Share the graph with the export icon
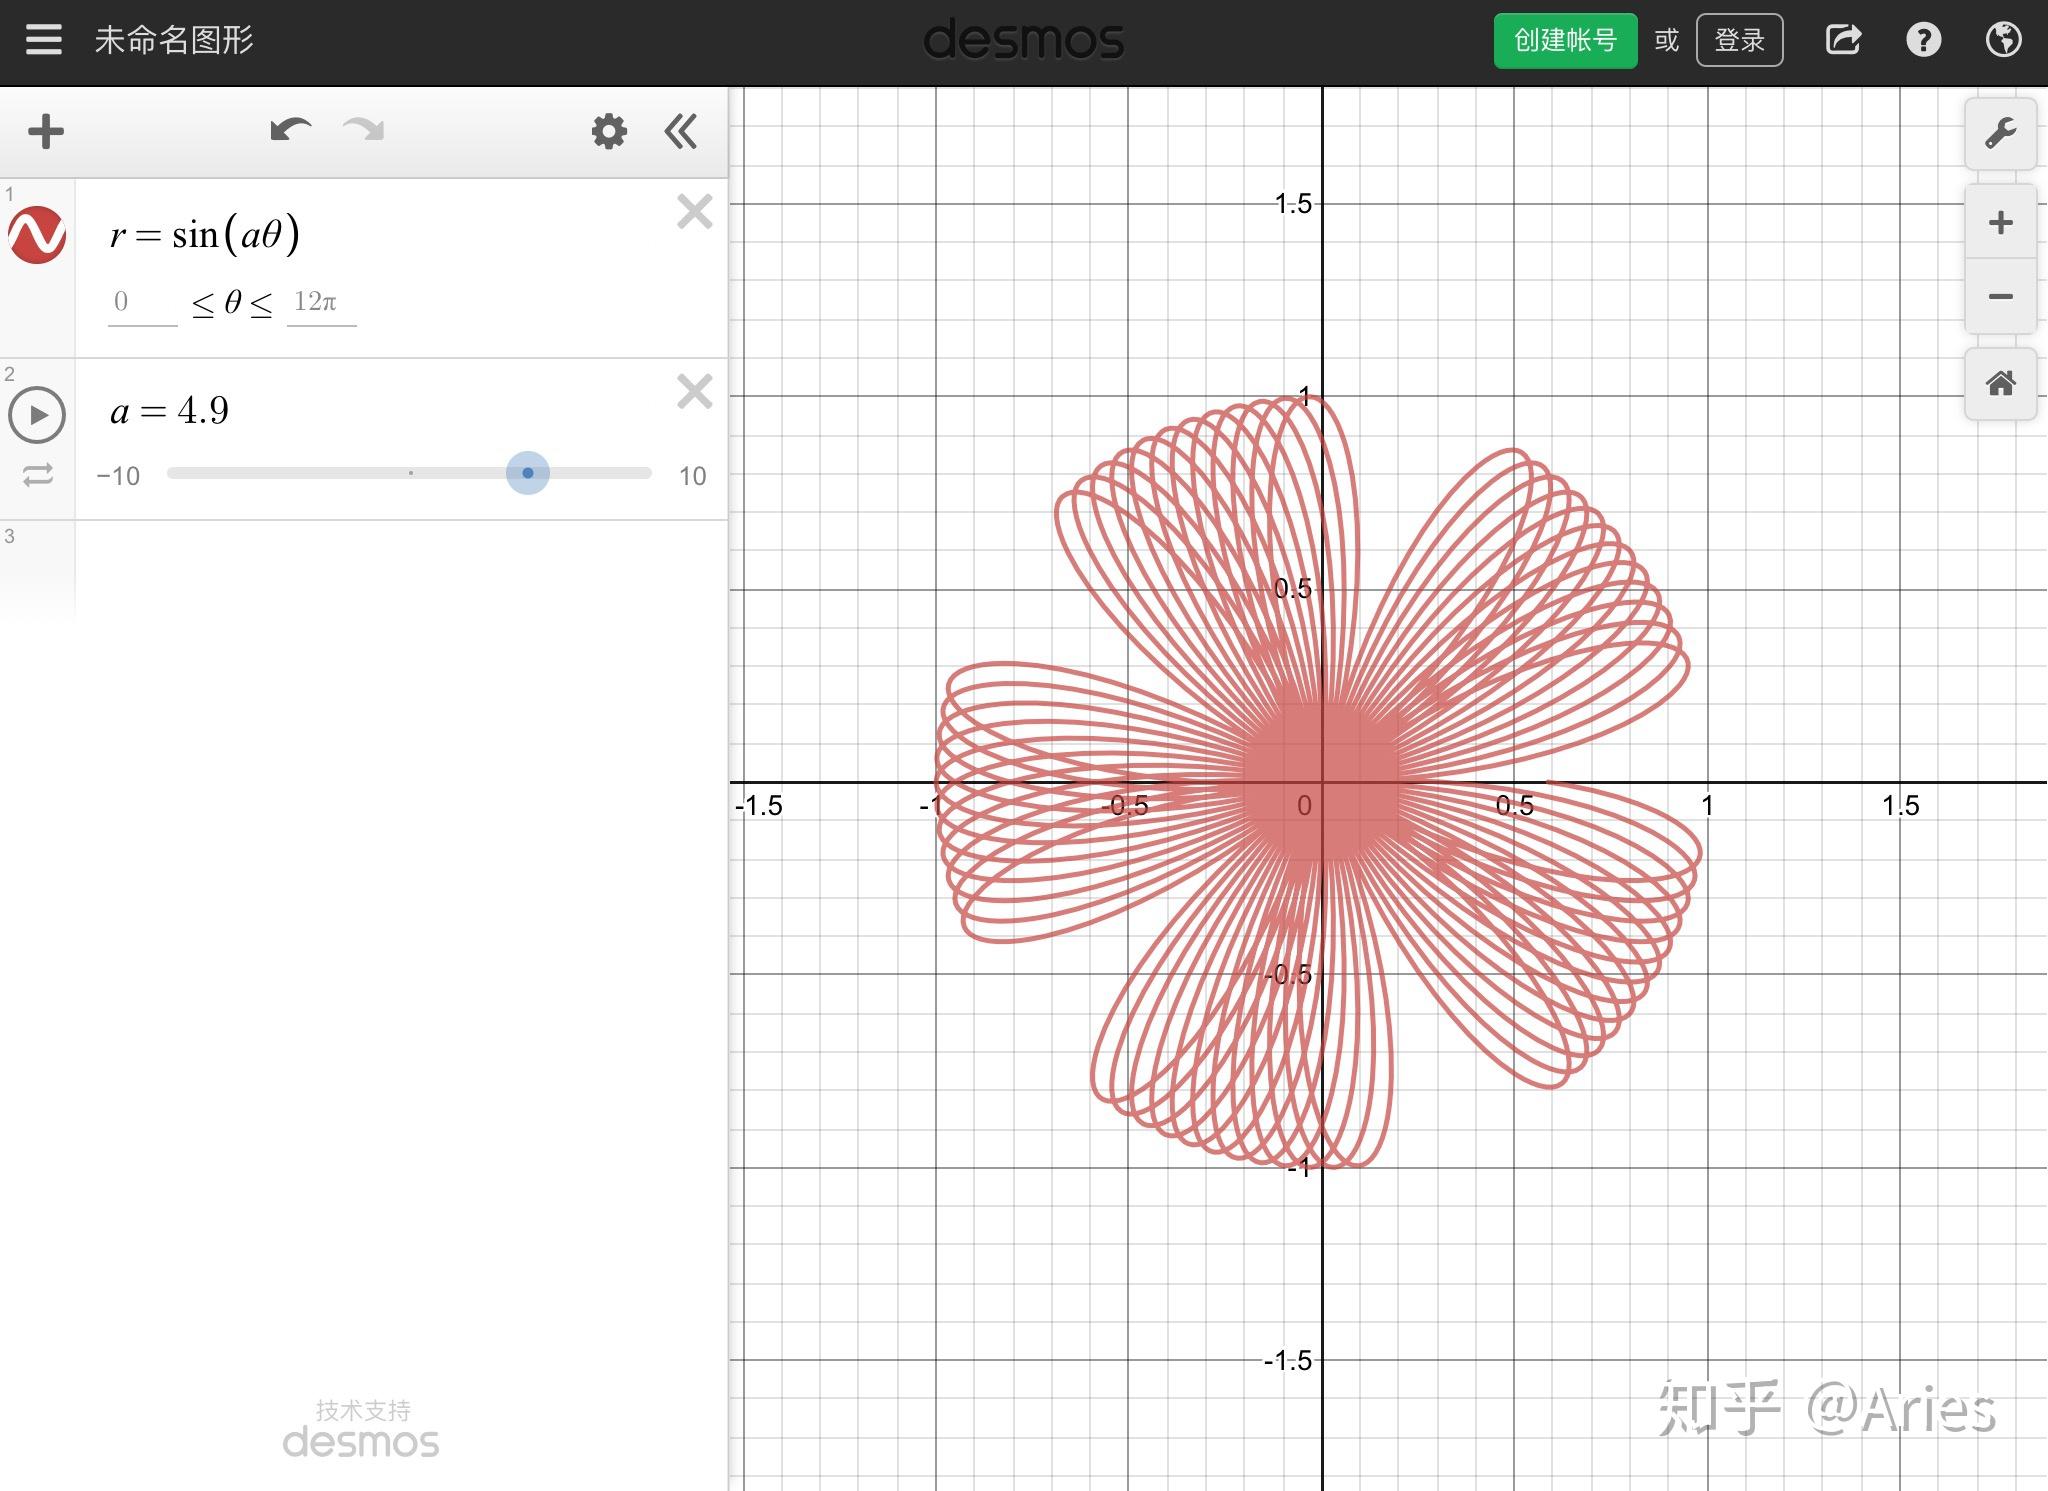2048x1491 pixels. point(1843,40)
